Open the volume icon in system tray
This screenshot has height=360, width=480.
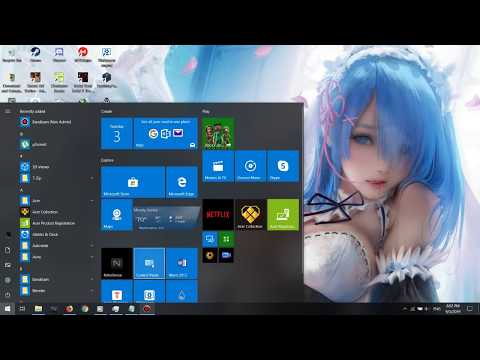(x=427, y=309)
